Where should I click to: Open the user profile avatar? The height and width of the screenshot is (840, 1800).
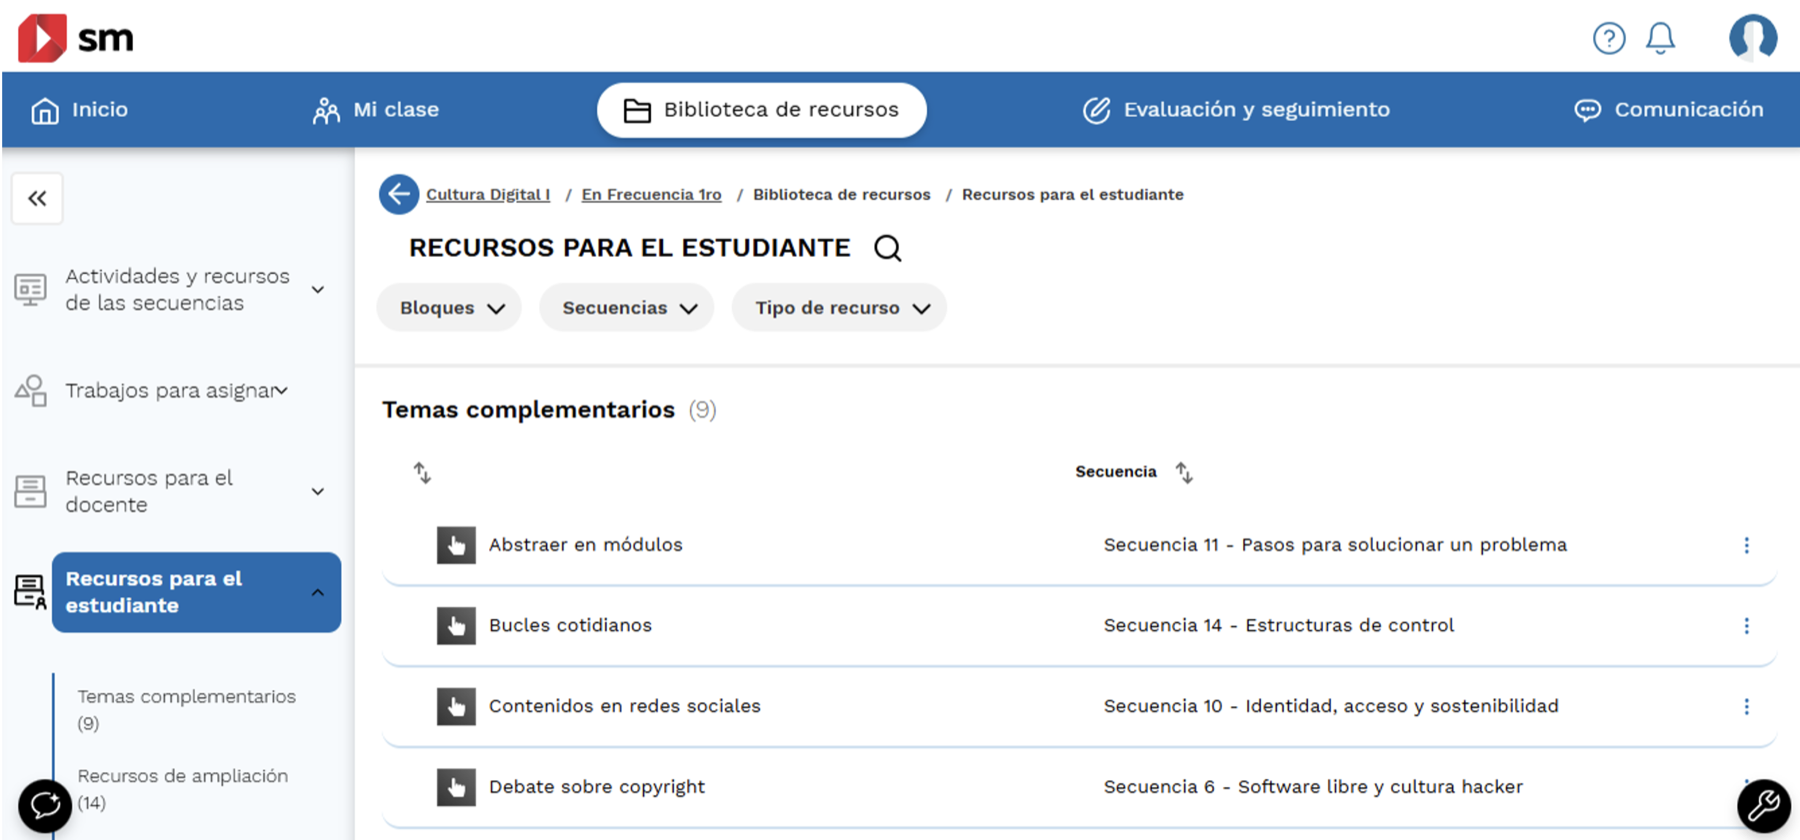(x=1753, y=38)
